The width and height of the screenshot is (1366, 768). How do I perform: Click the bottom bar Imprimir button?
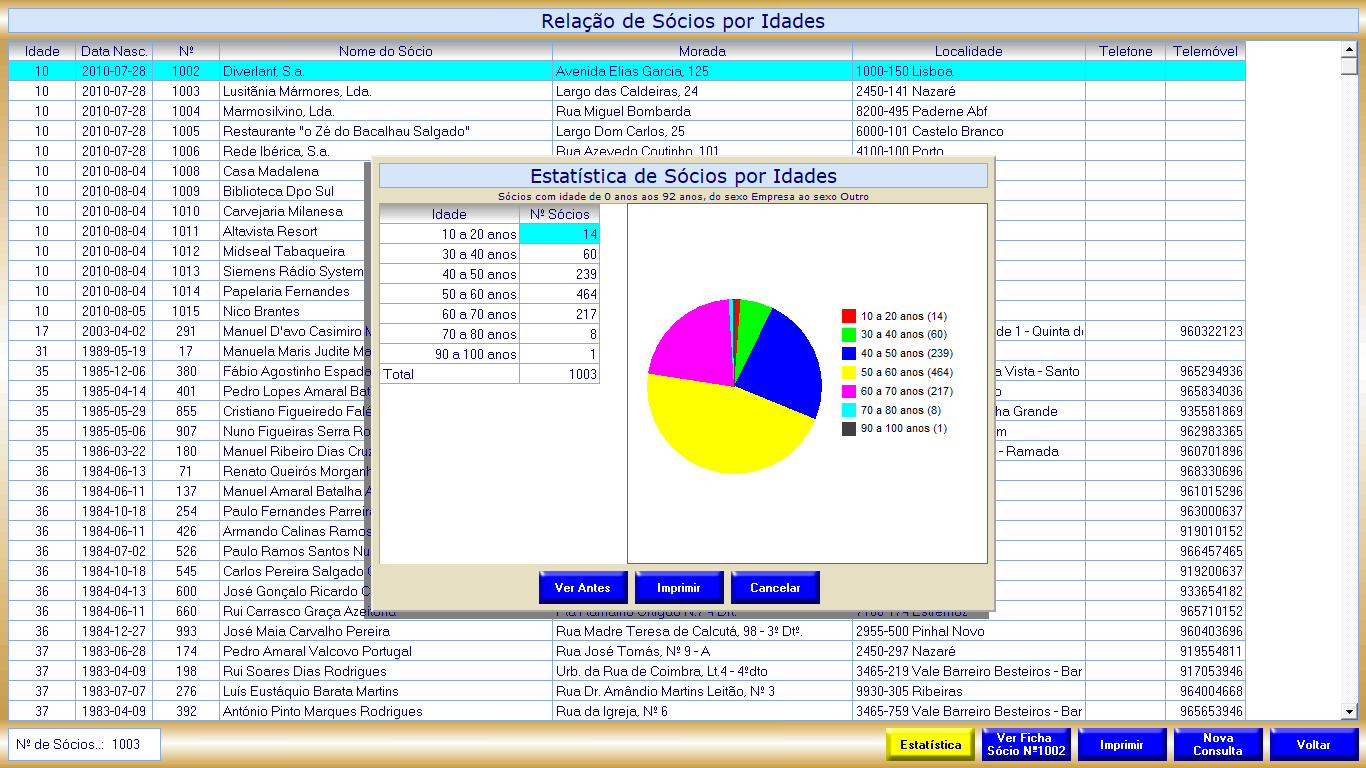tap(1121, 745)
